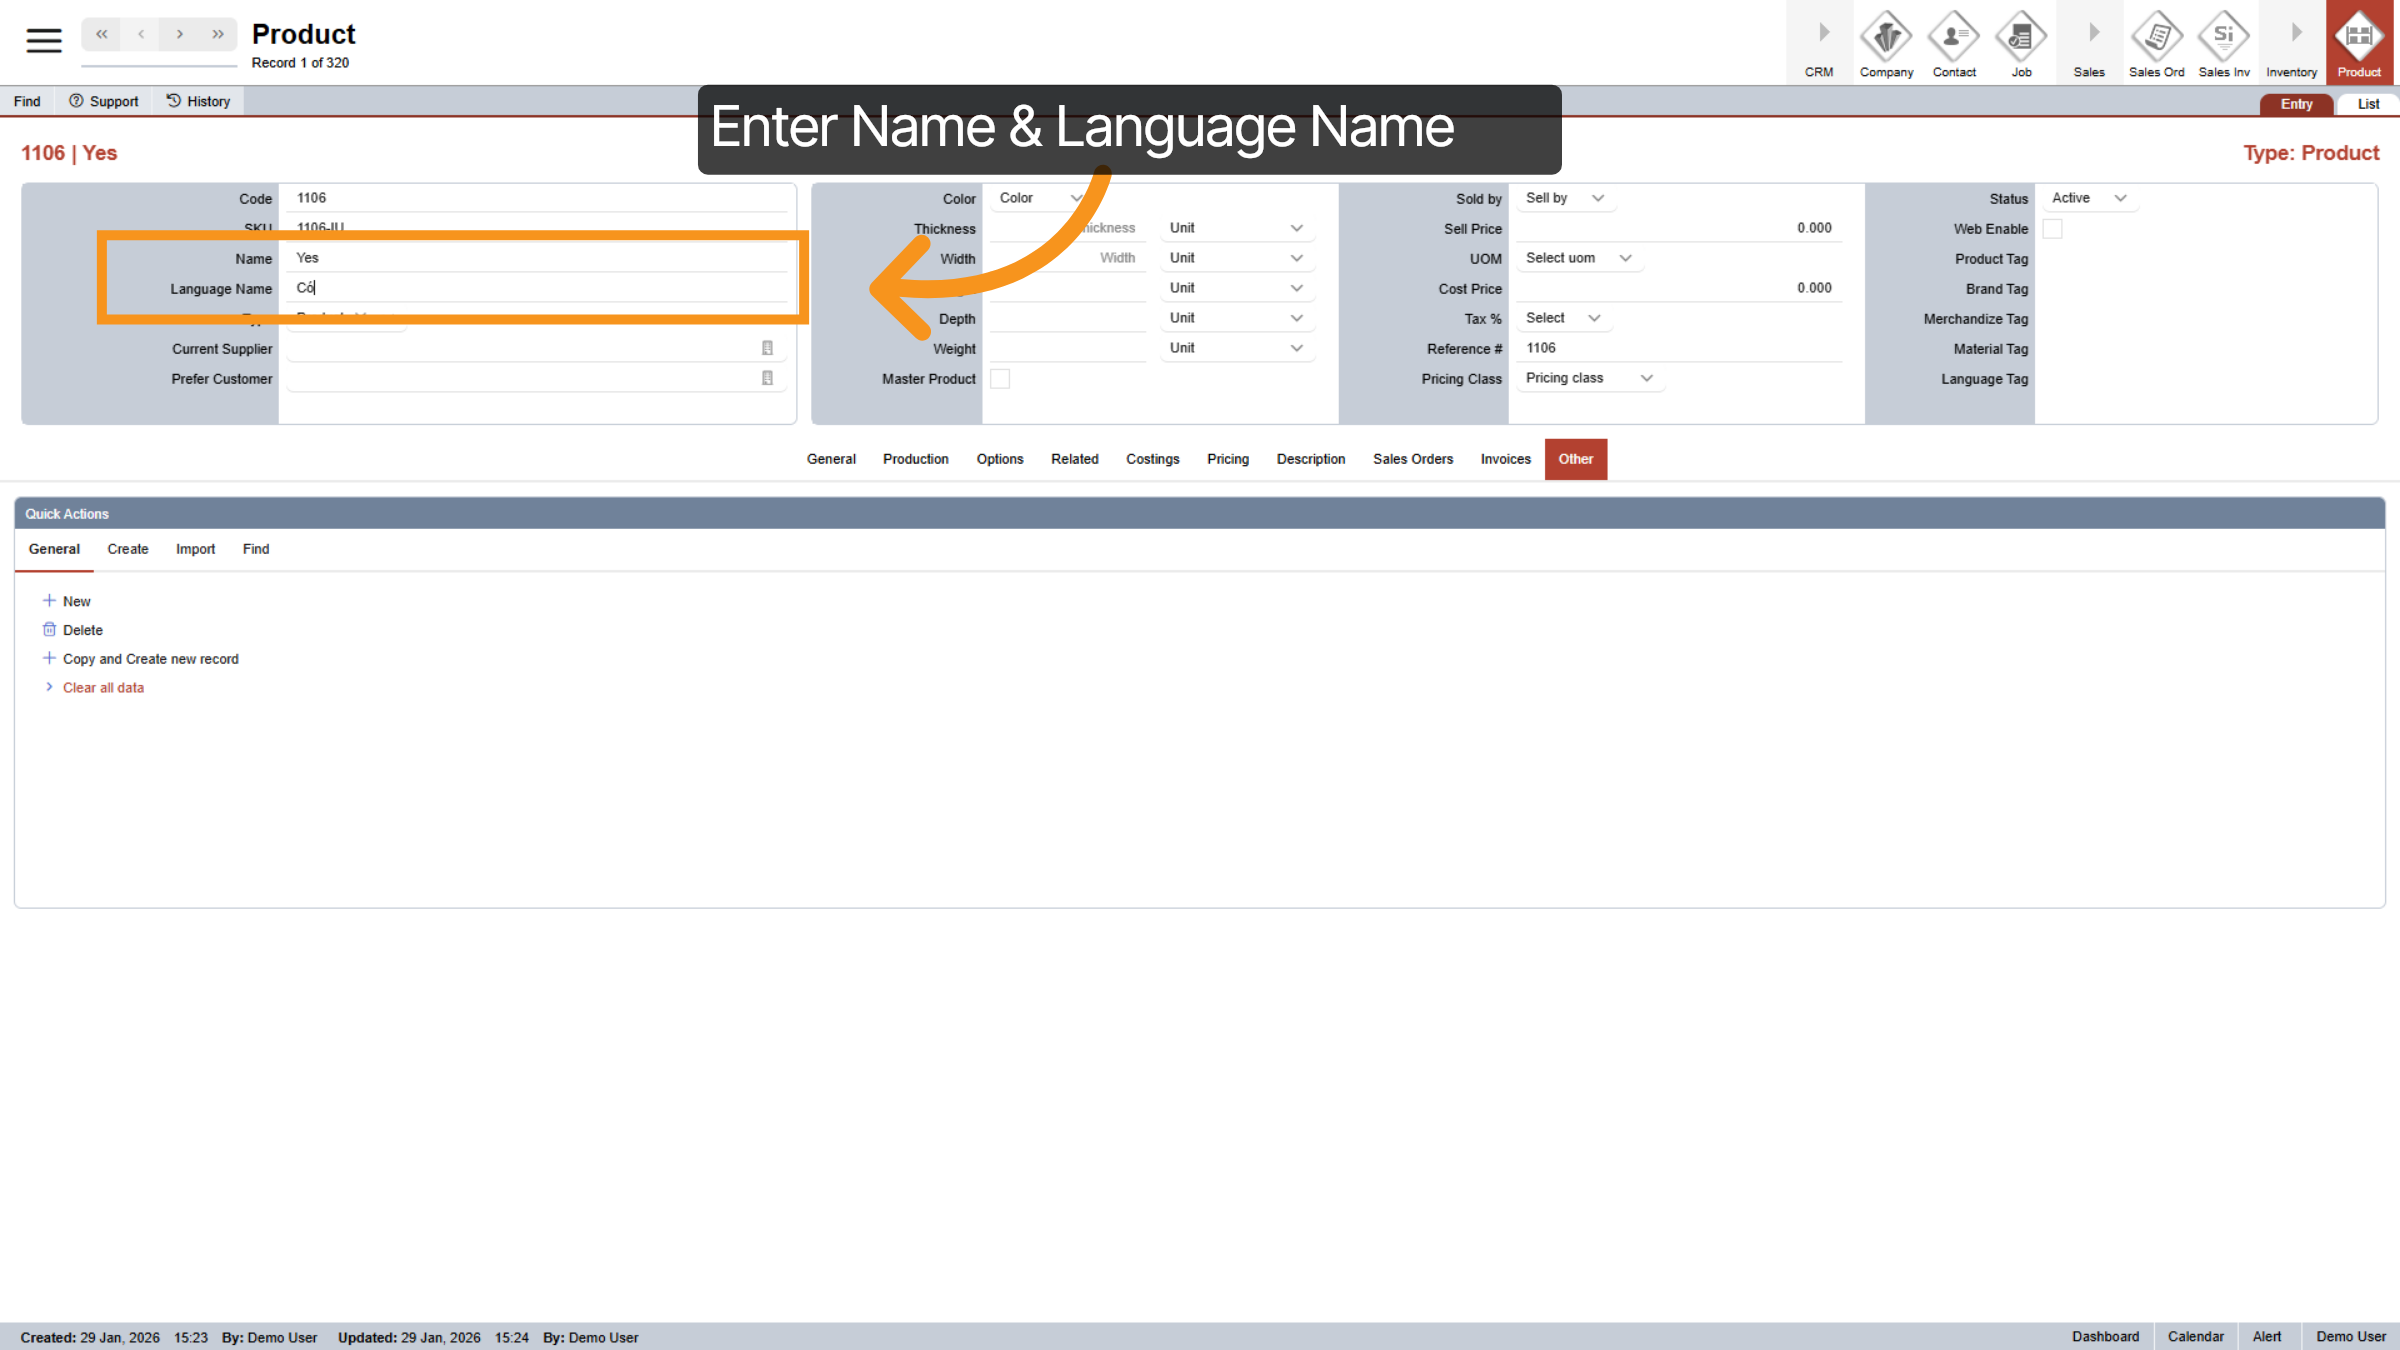Open the Job module
The image size is (2400, 1350).
click(x=2021, y=42)
